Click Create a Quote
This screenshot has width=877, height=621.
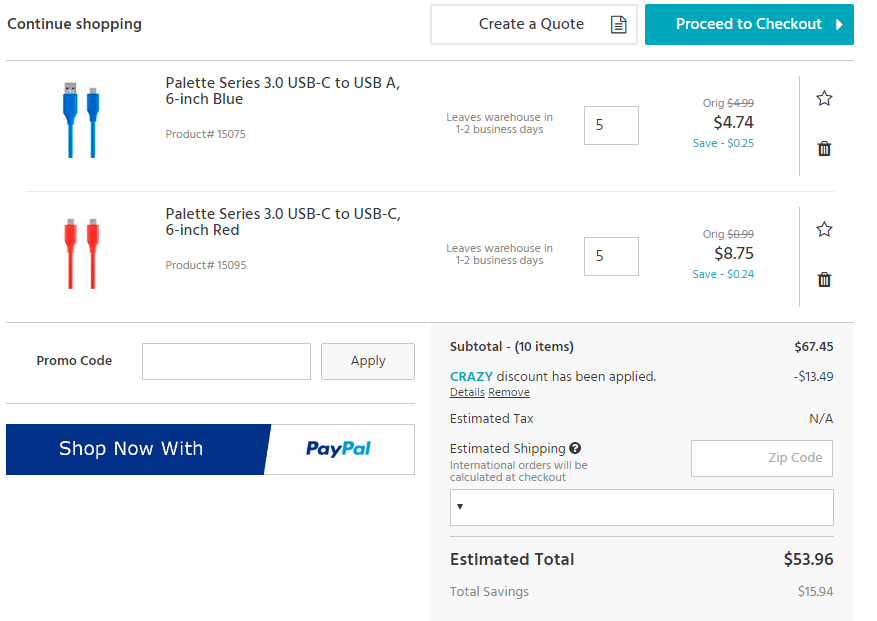tap(533, 24)
